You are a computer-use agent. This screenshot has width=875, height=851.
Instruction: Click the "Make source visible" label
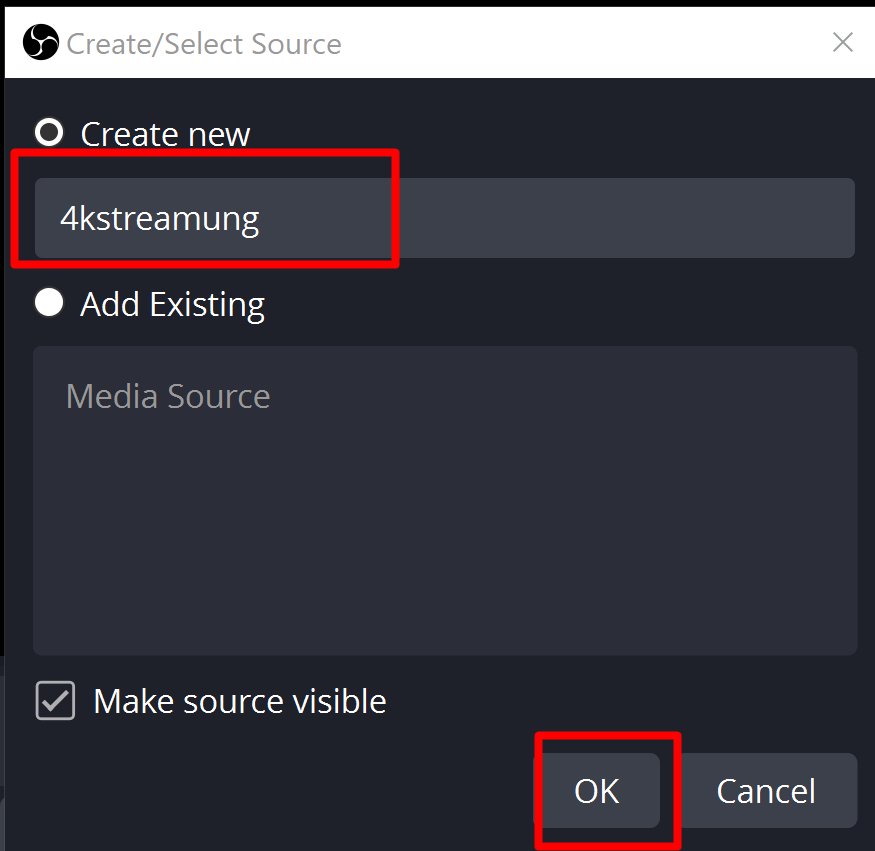click(x=240, y=702)
